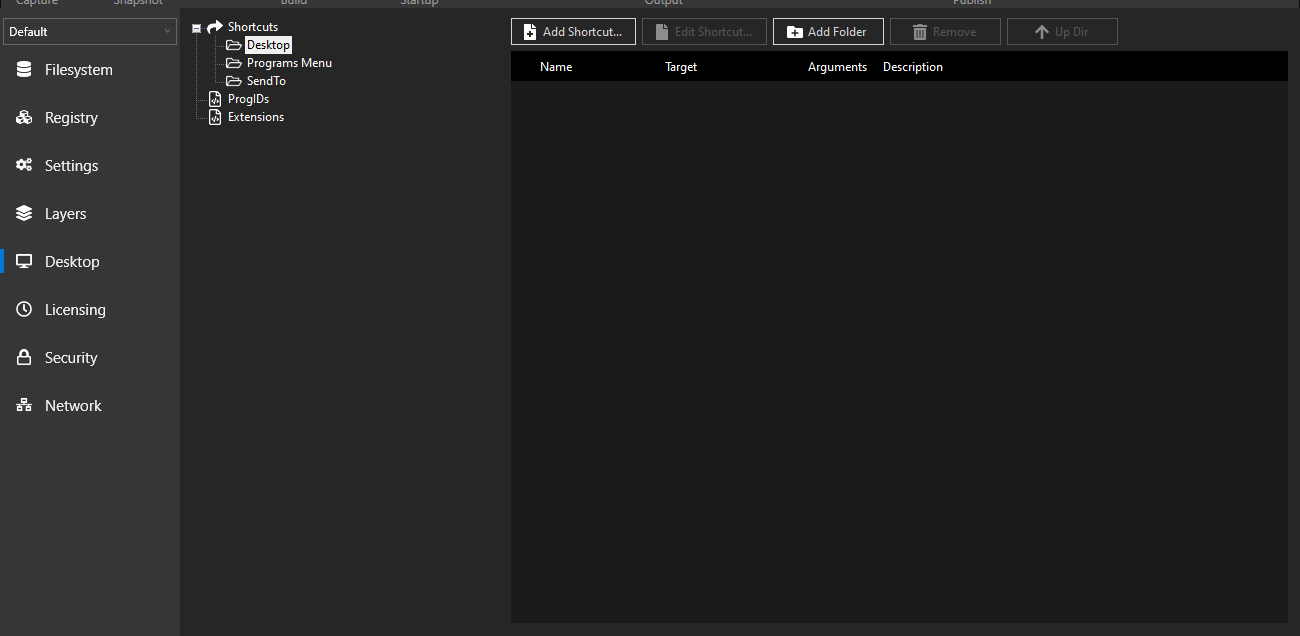Select the Desktop panel icon
The image size is (1300, 636).
click(x=22, y=261)
